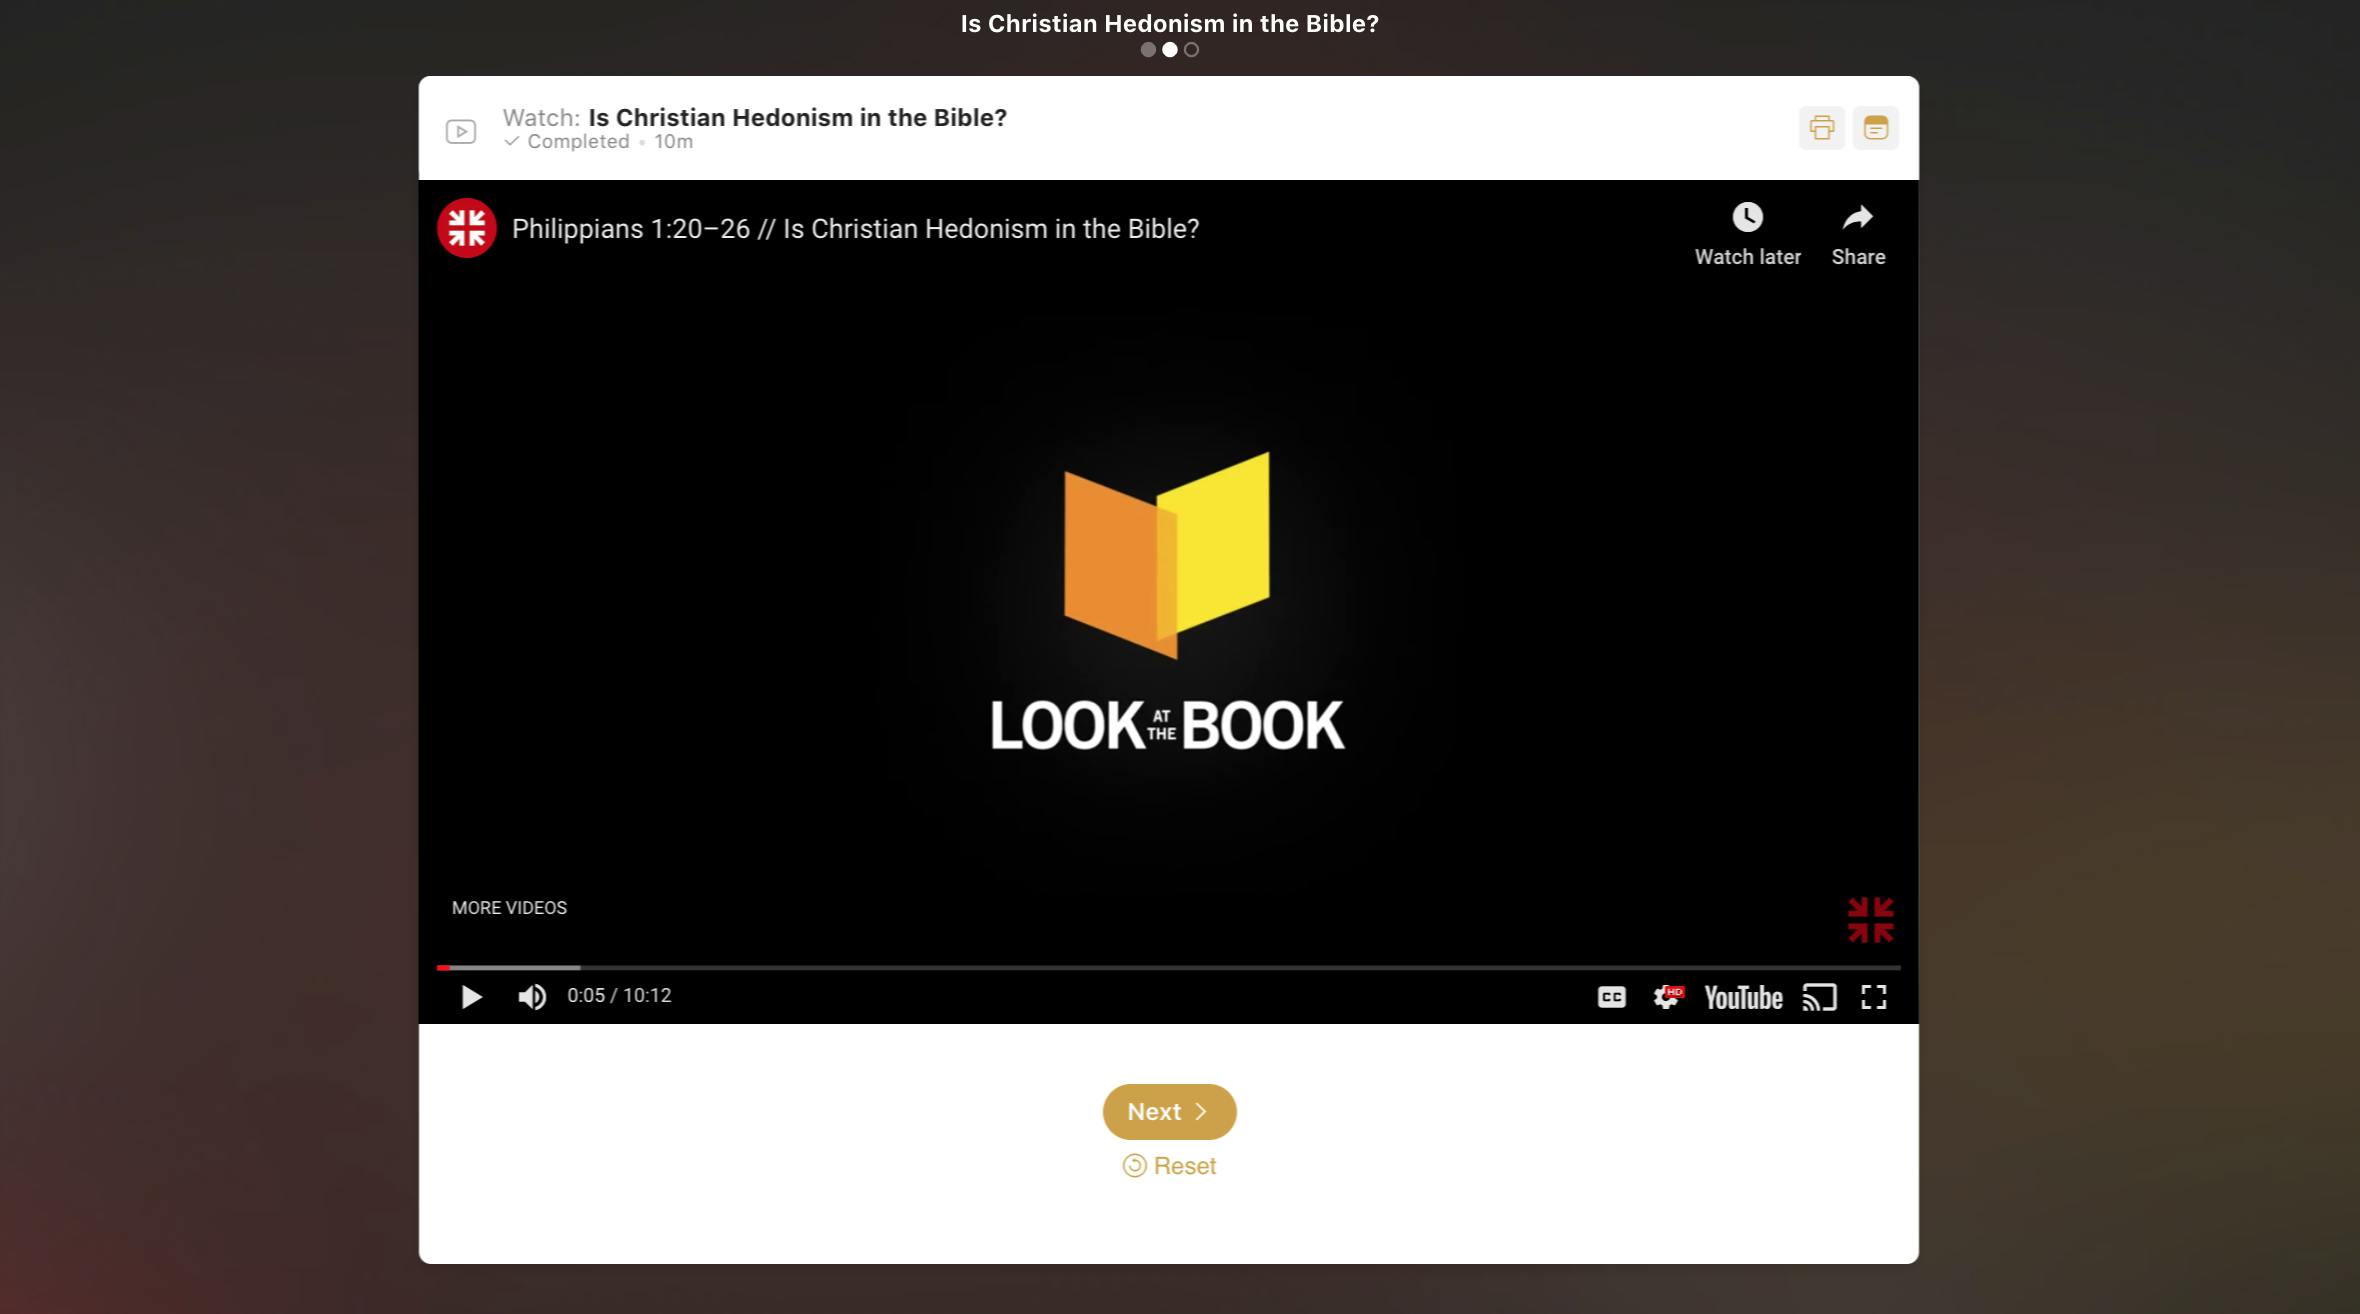2360x1314 pixels.
Task: Select the second step dot
Action: (1169, 50)
